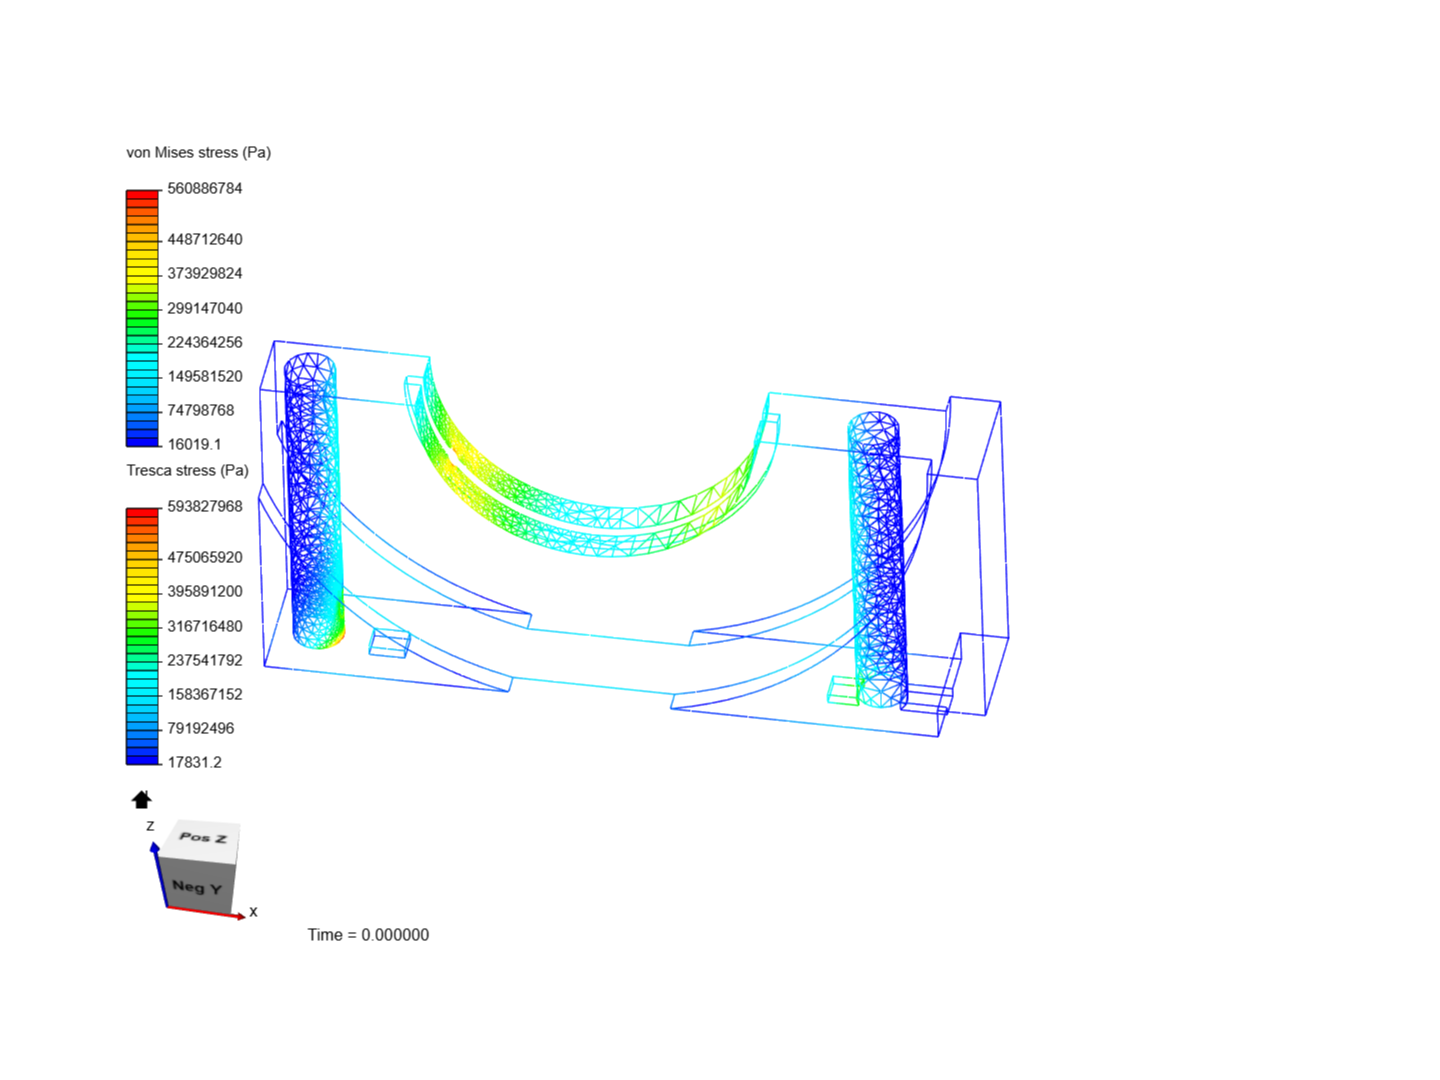Click the Tresca stress color bar
The height and width of the screenshot is (1080, 1440).
[x=142, y=636]
